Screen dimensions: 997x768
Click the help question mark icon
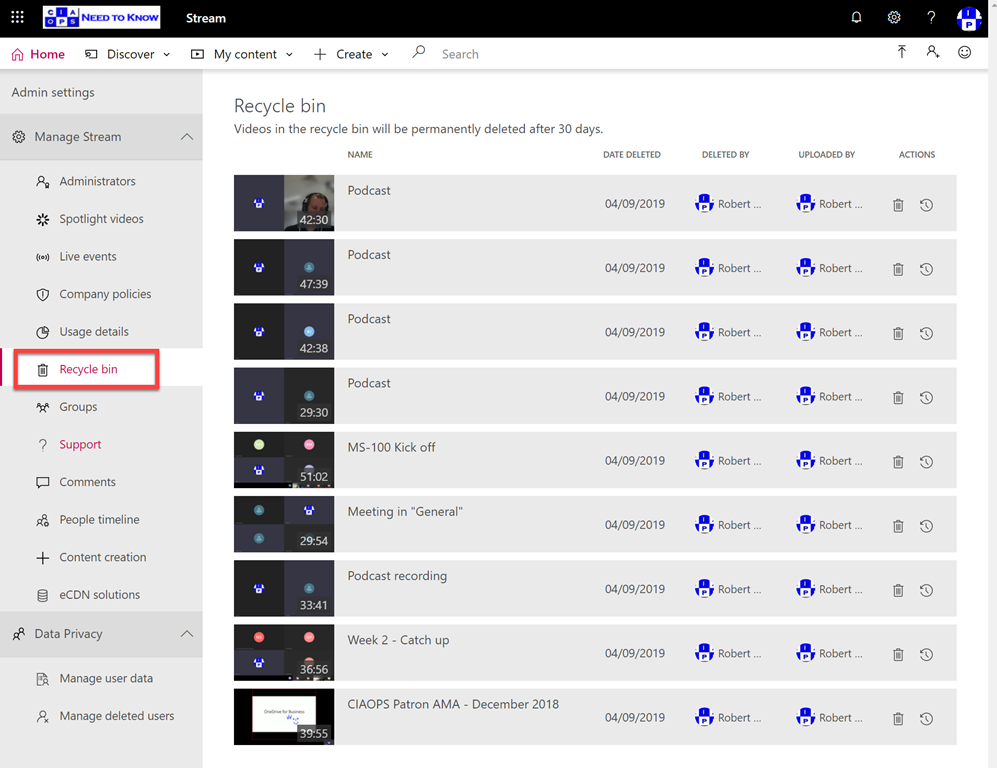tap(931, 18)
